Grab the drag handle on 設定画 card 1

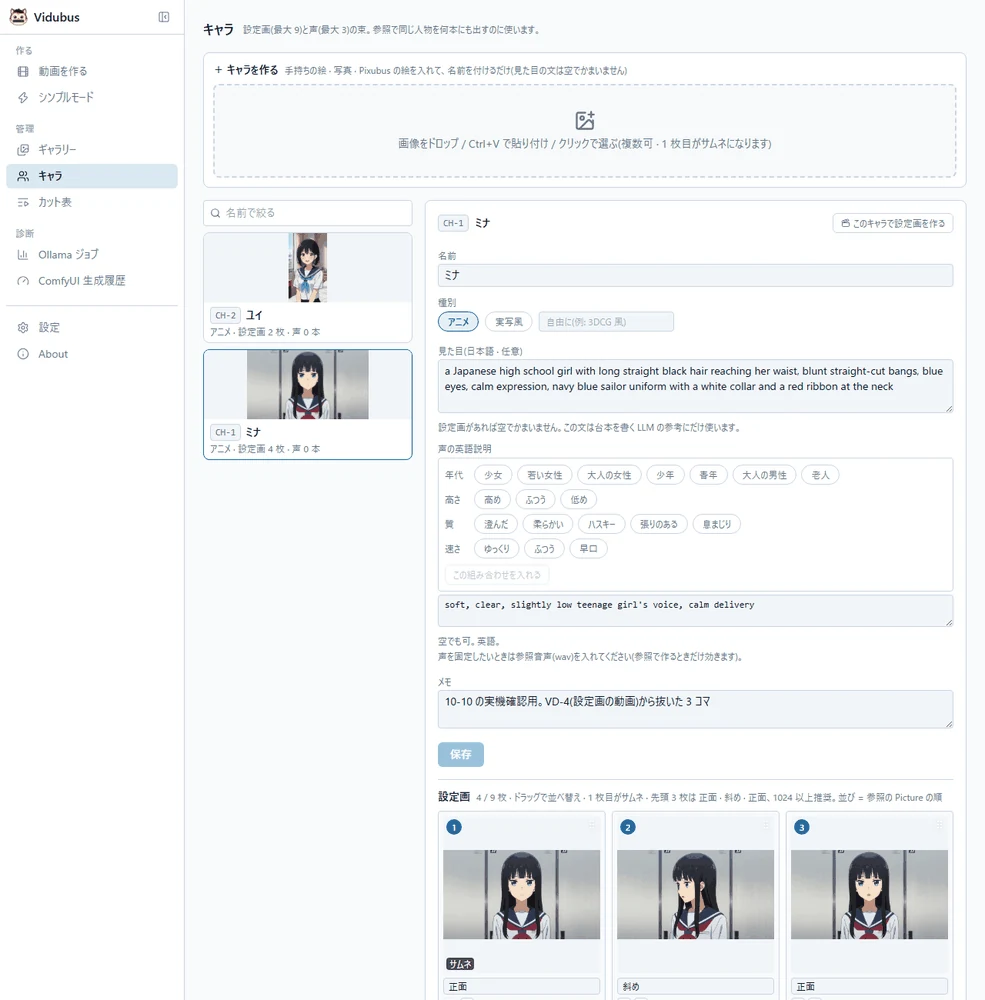(591, 825)
